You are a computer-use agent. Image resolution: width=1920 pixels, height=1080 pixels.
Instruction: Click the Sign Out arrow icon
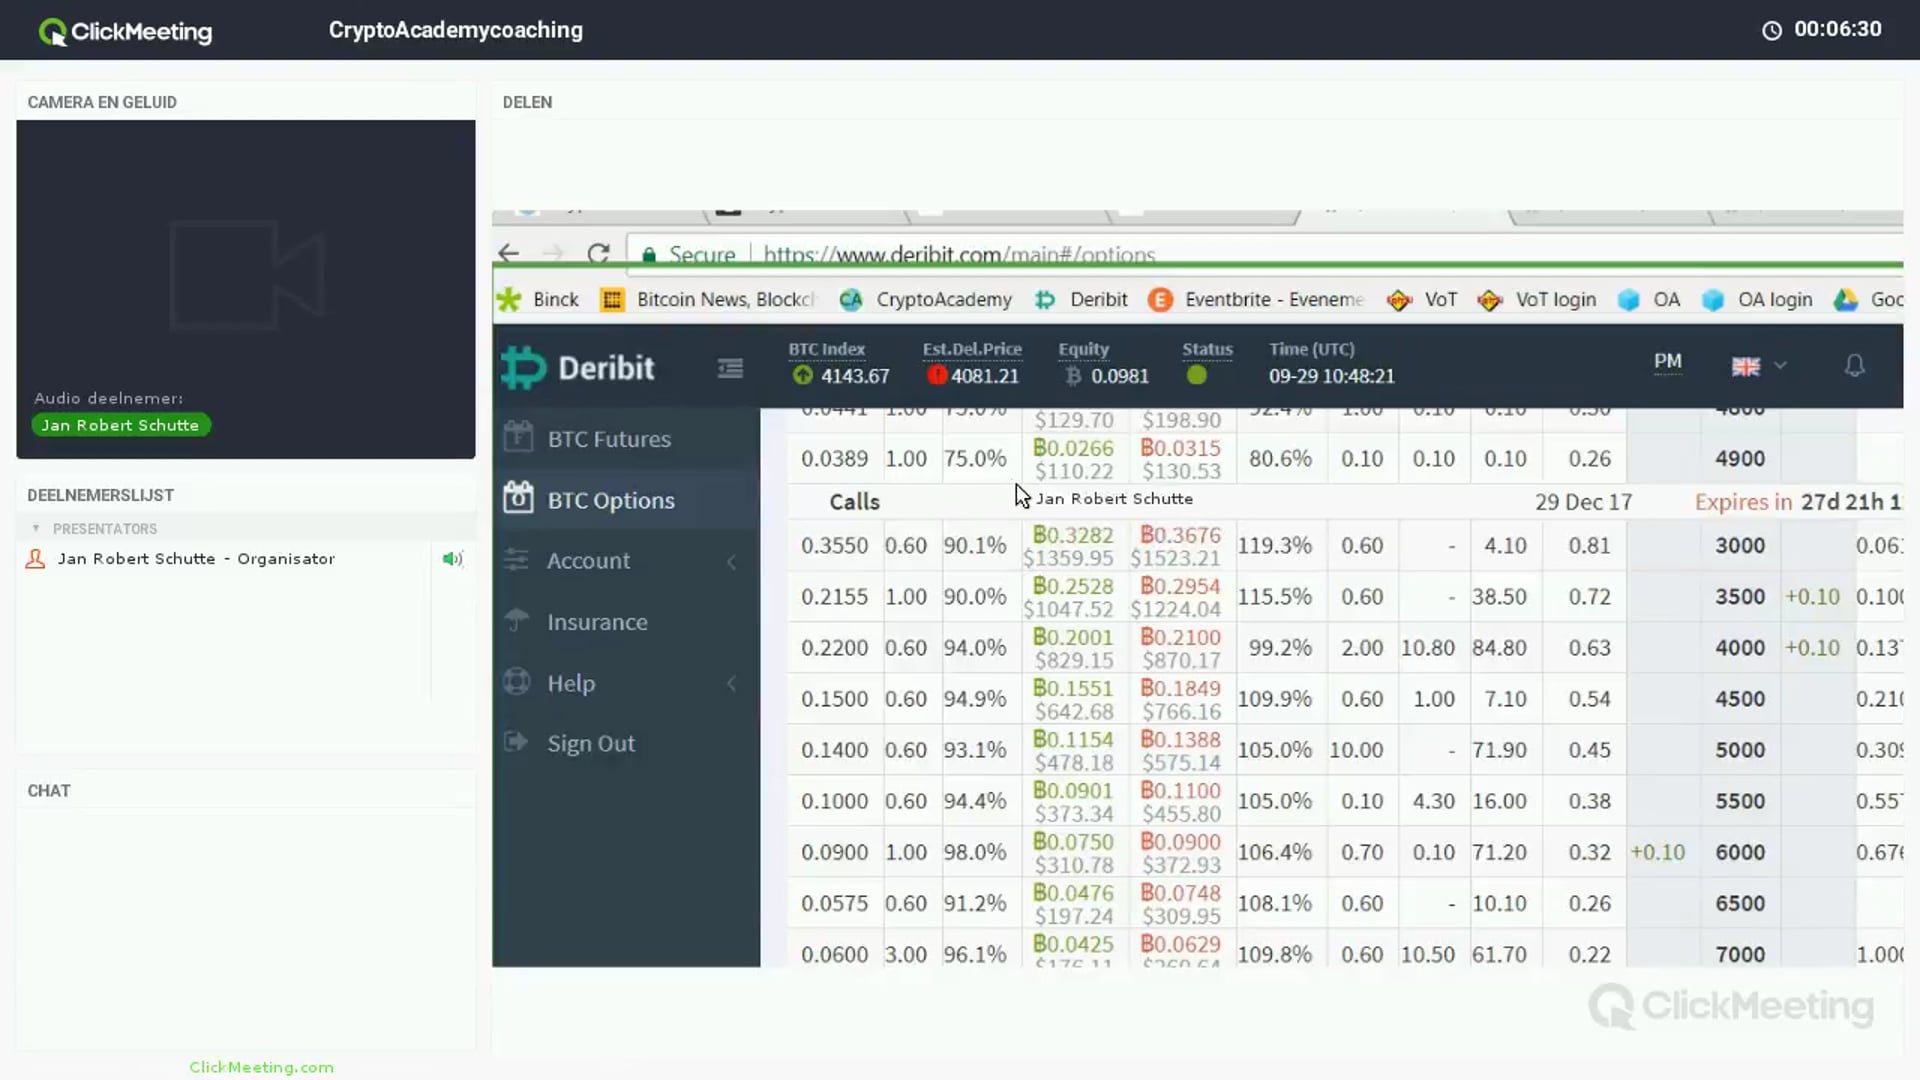pyautogui.click(x=516, y=741)
